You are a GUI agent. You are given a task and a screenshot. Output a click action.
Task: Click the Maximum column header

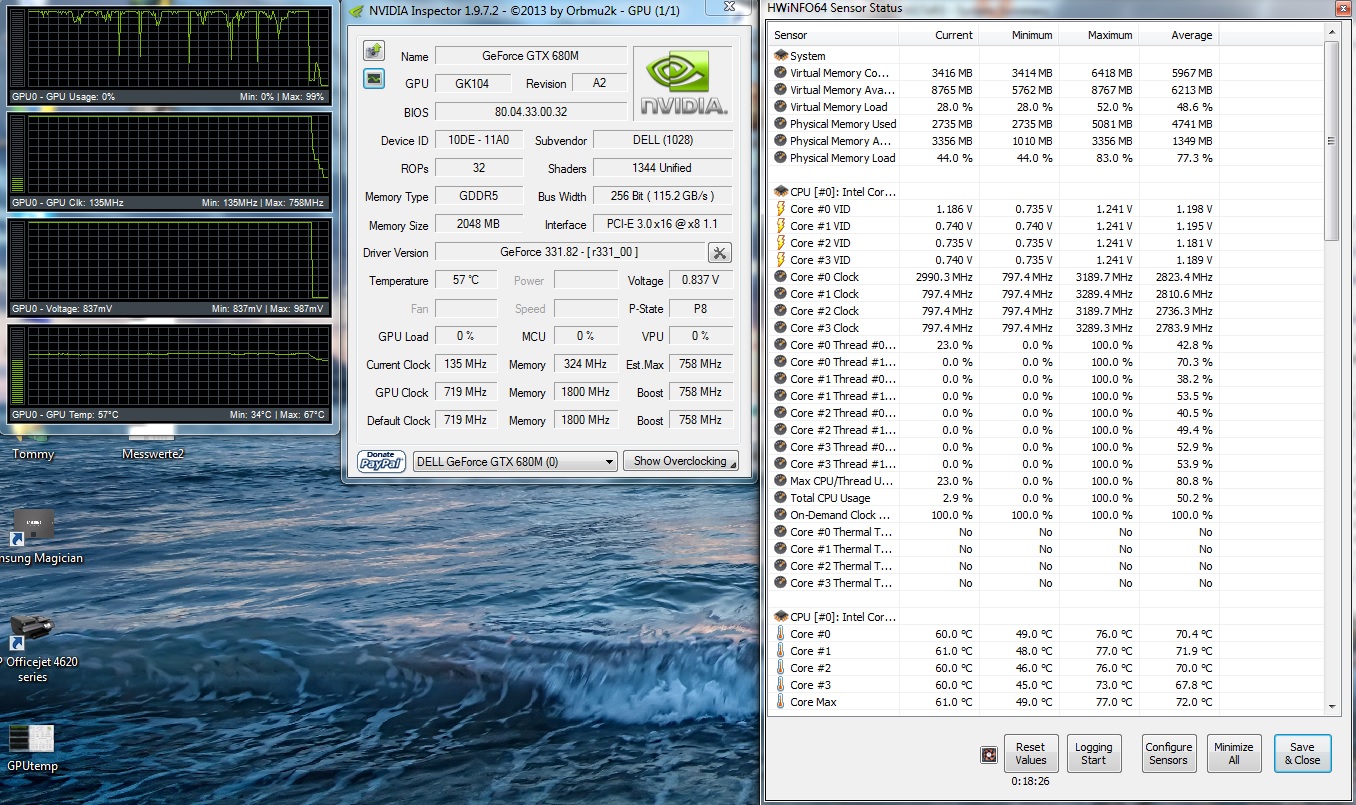point(1098,35)
